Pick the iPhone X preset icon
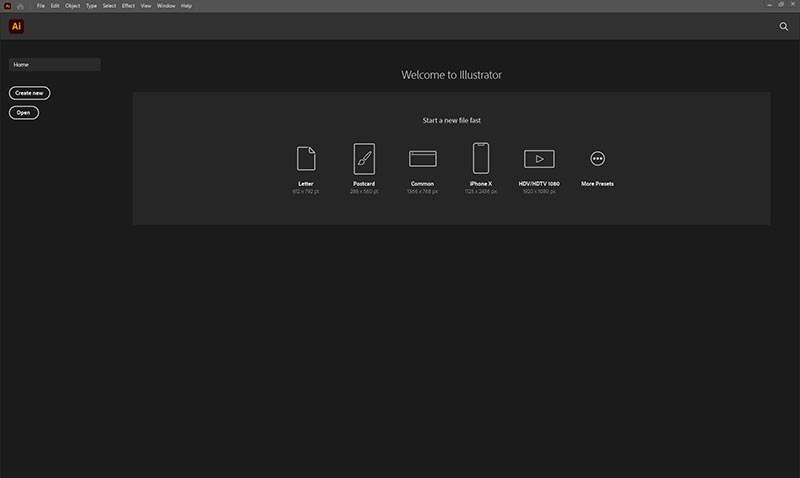Screen dimensions: 800x478 tap(481, 158)
